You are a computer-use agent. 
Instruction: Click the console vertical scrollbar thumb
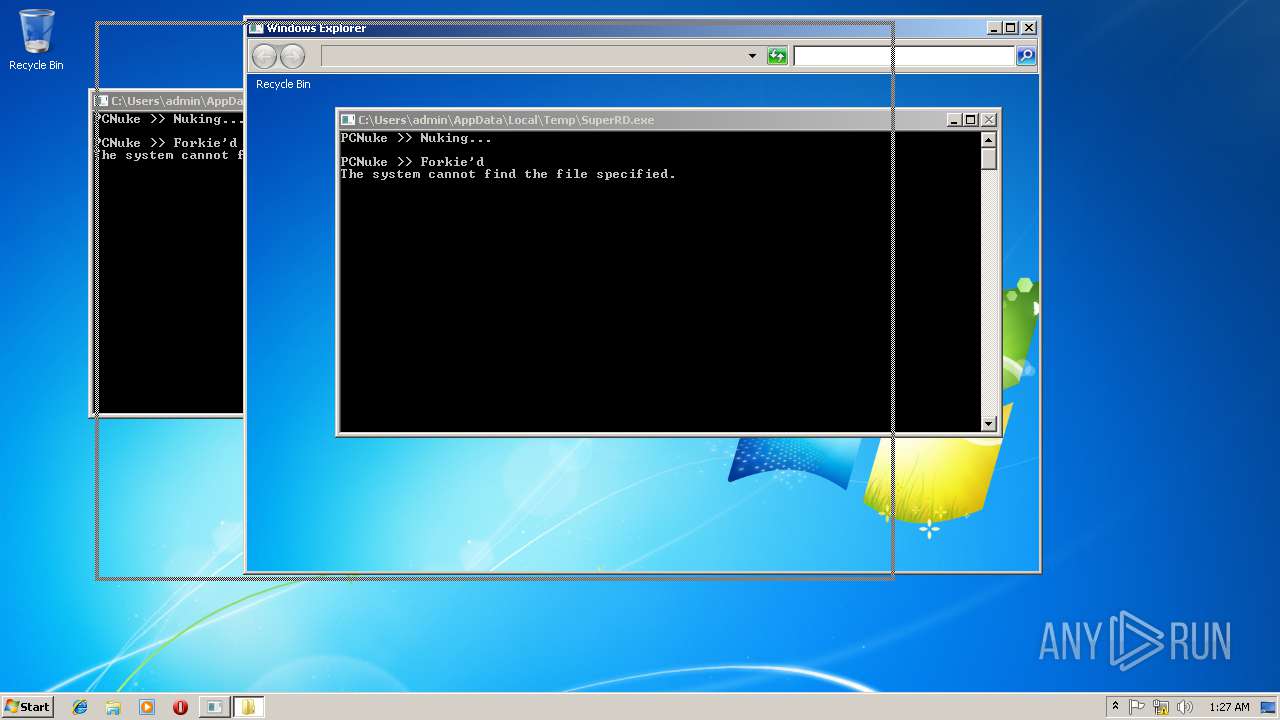tap(989, 159)
